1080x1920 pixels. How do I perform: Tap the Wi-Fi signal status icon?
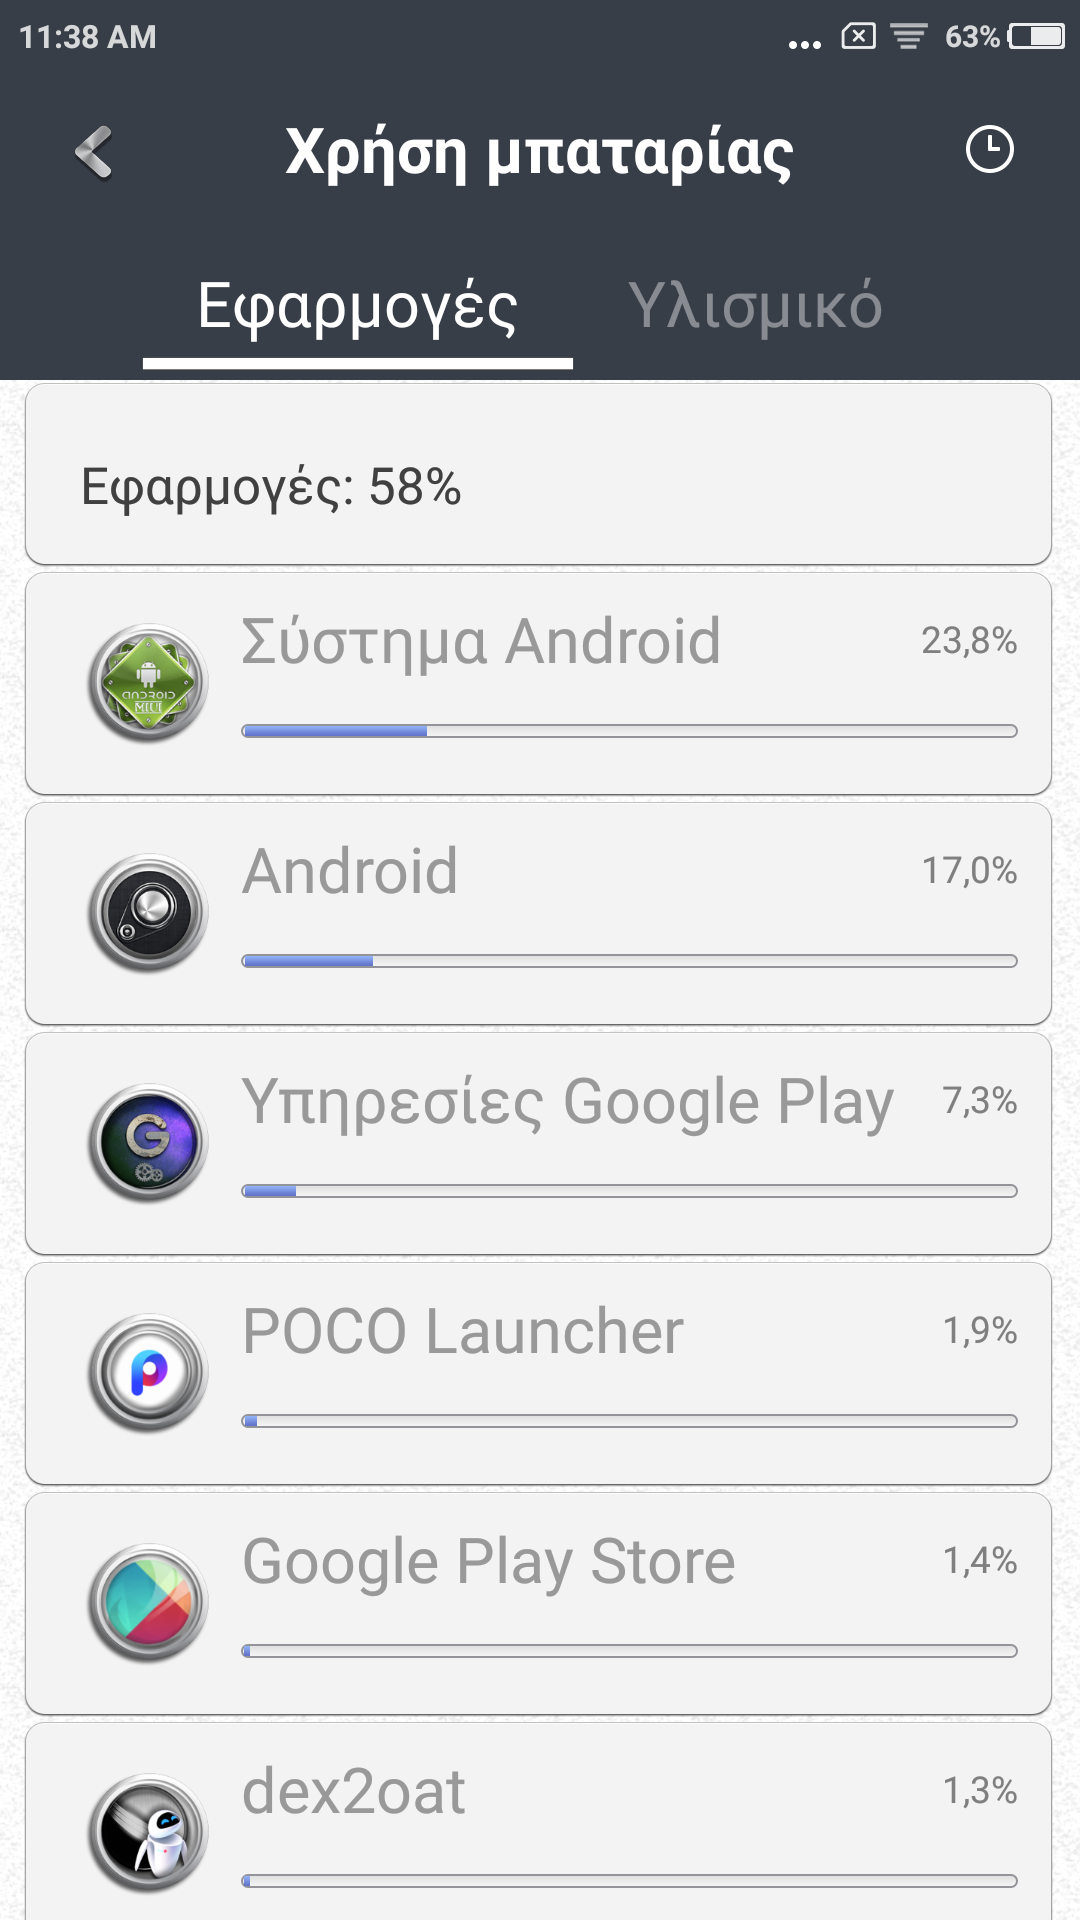pos(909,37)
